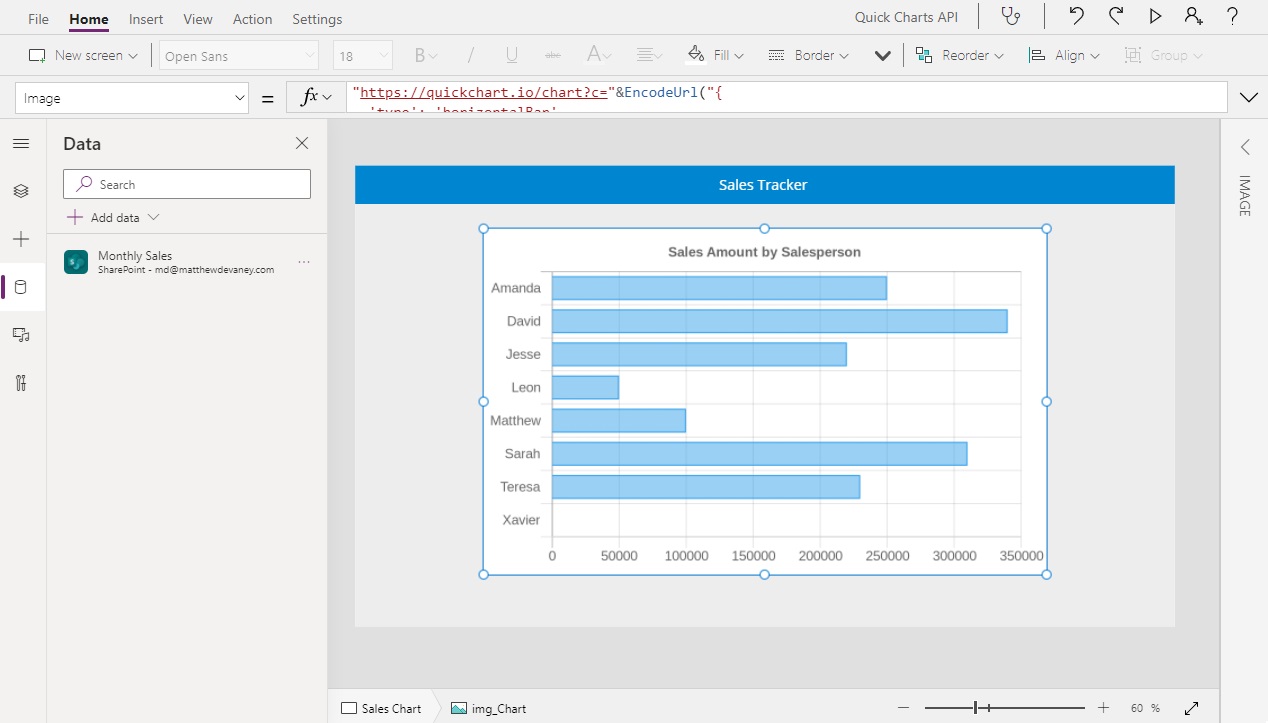
Task: Open the Border style dropdown
Action: tap(808, 55)
